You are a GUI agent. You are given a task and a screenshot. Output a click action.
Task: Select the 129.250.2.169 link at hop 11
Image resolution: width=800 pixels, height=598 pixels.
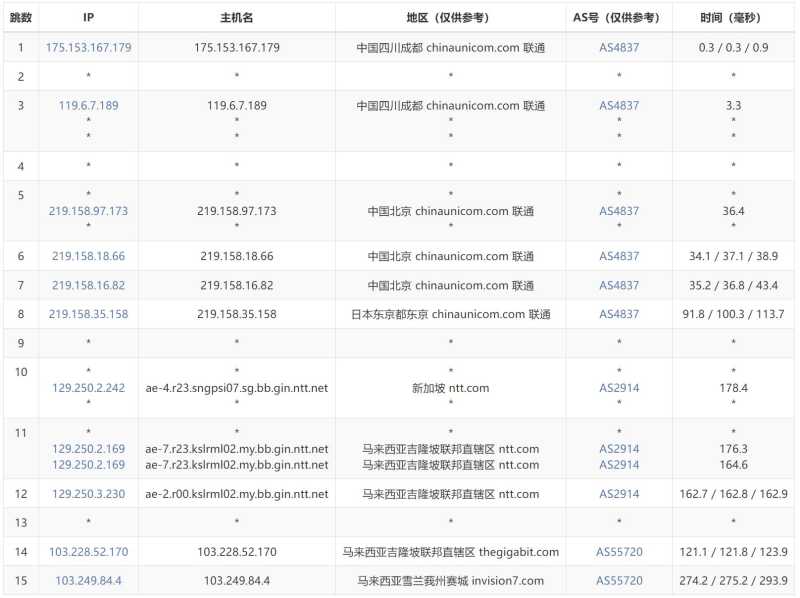[86, 450]
